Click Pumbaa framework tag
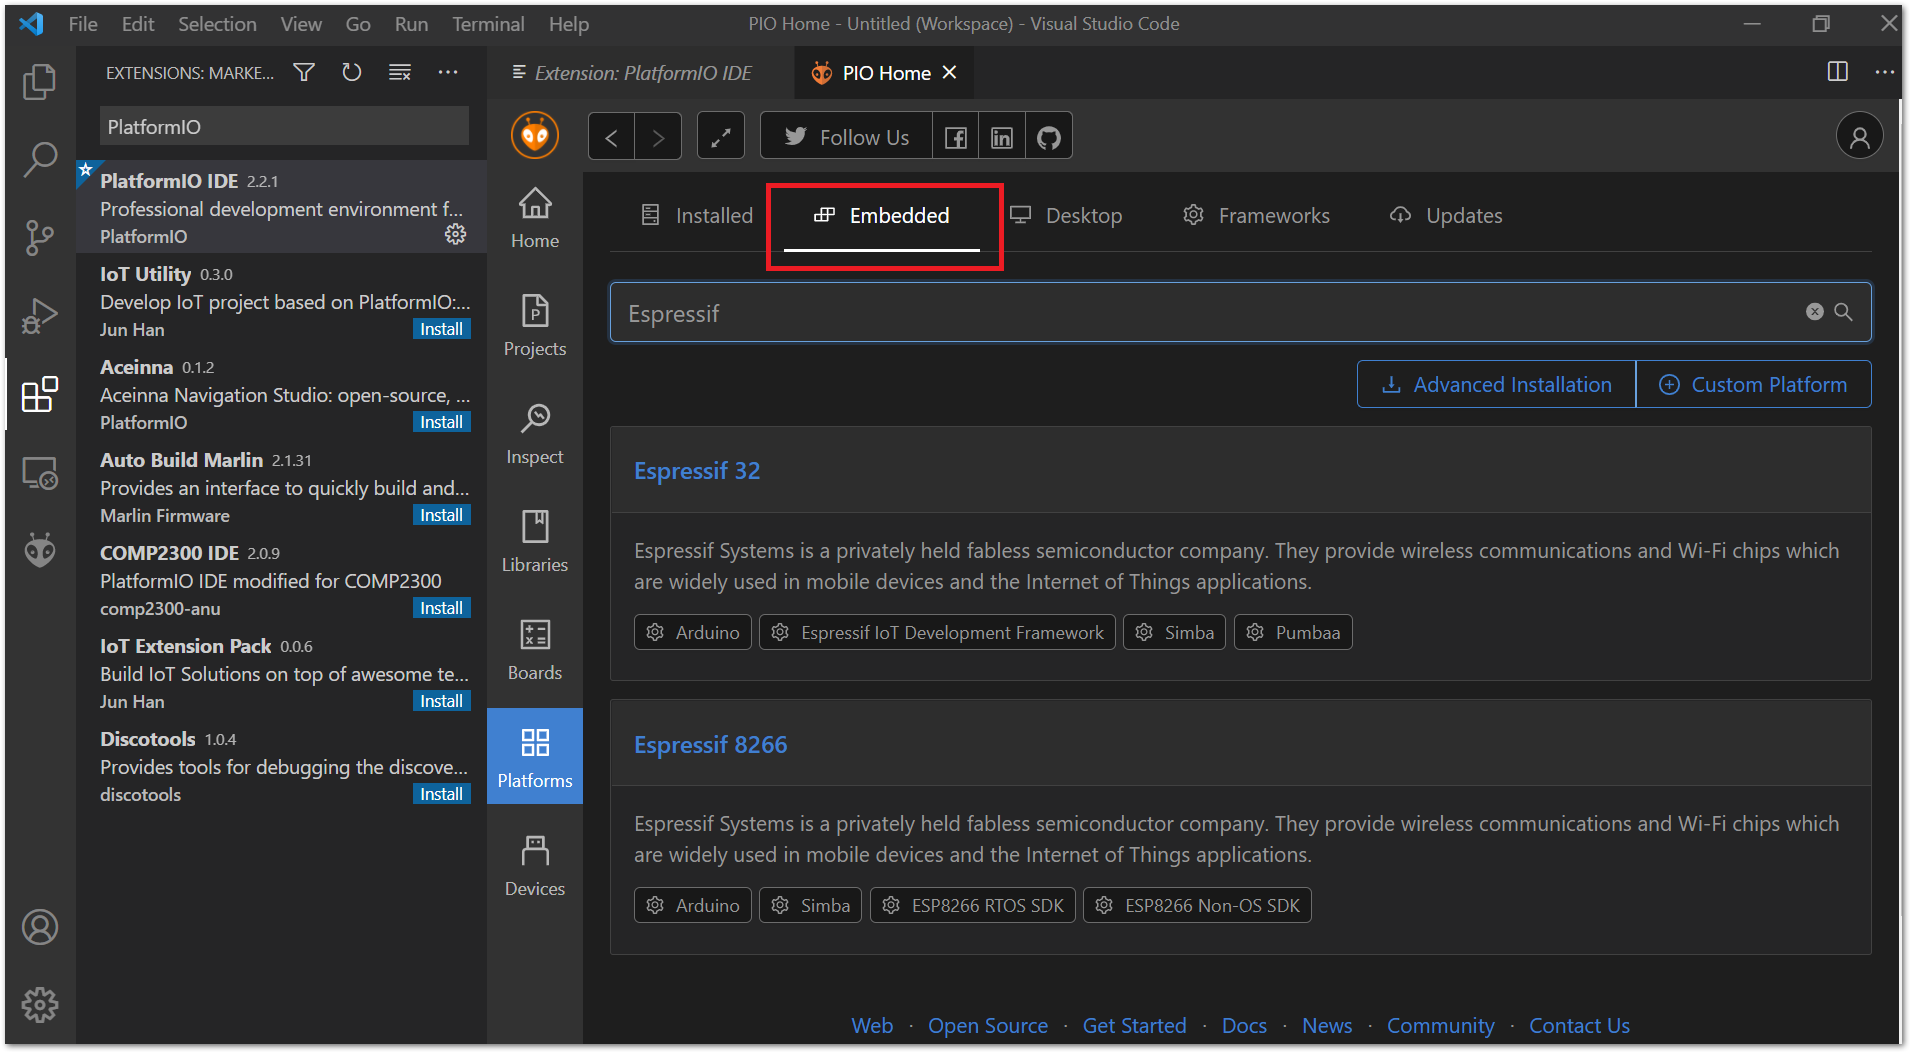This screenshot has width=1911, height=1053. 1293,632
